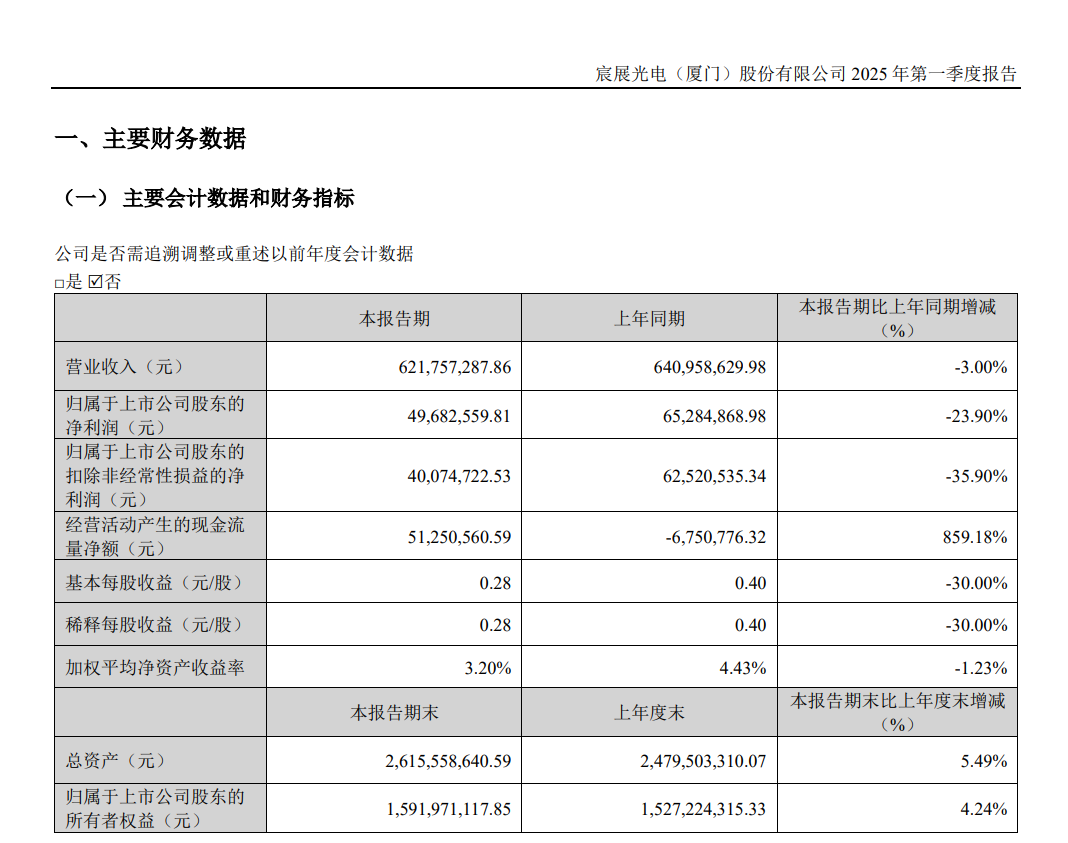Click column header 本报告期

(394, 319)
